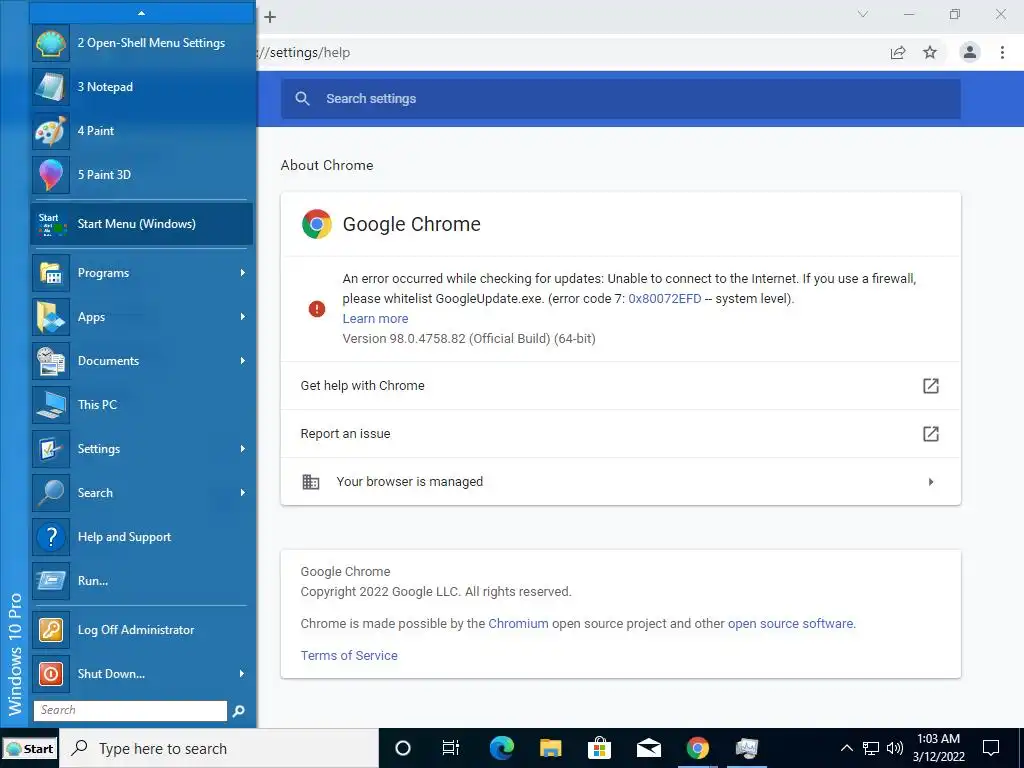Expand the Apps submenu arrow

(x=242, y=317)
